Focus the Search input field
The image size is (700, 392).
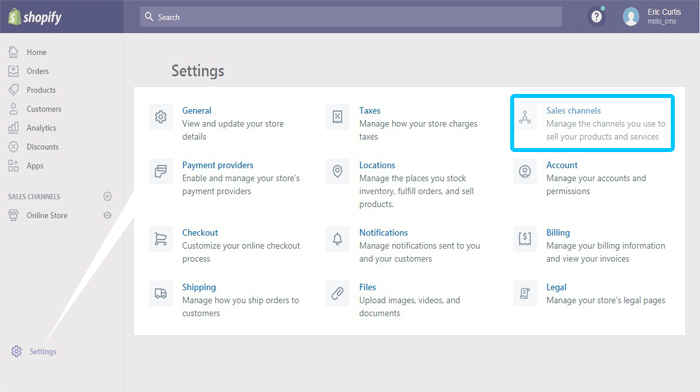click(x=350, y=17)
